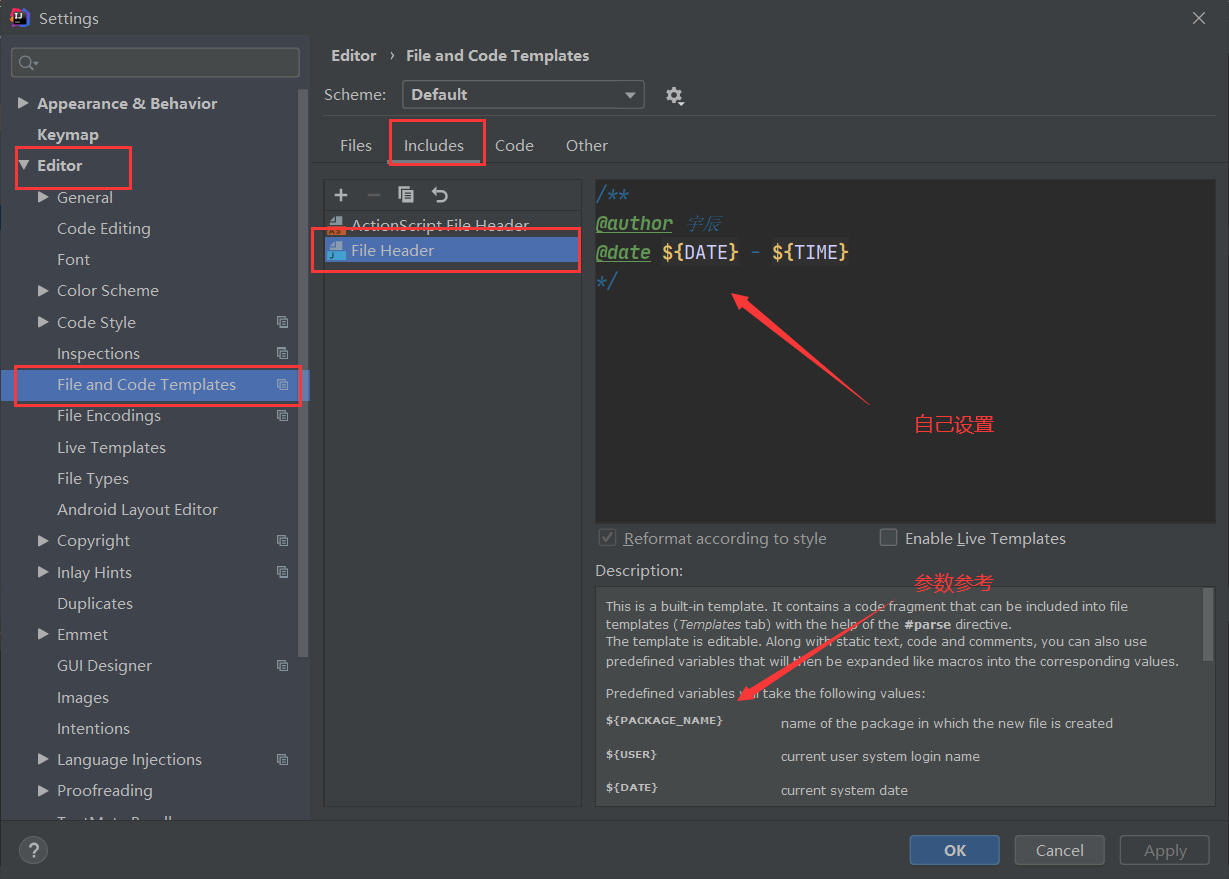Add a new template with the plus icon

(x=341, y=195)
